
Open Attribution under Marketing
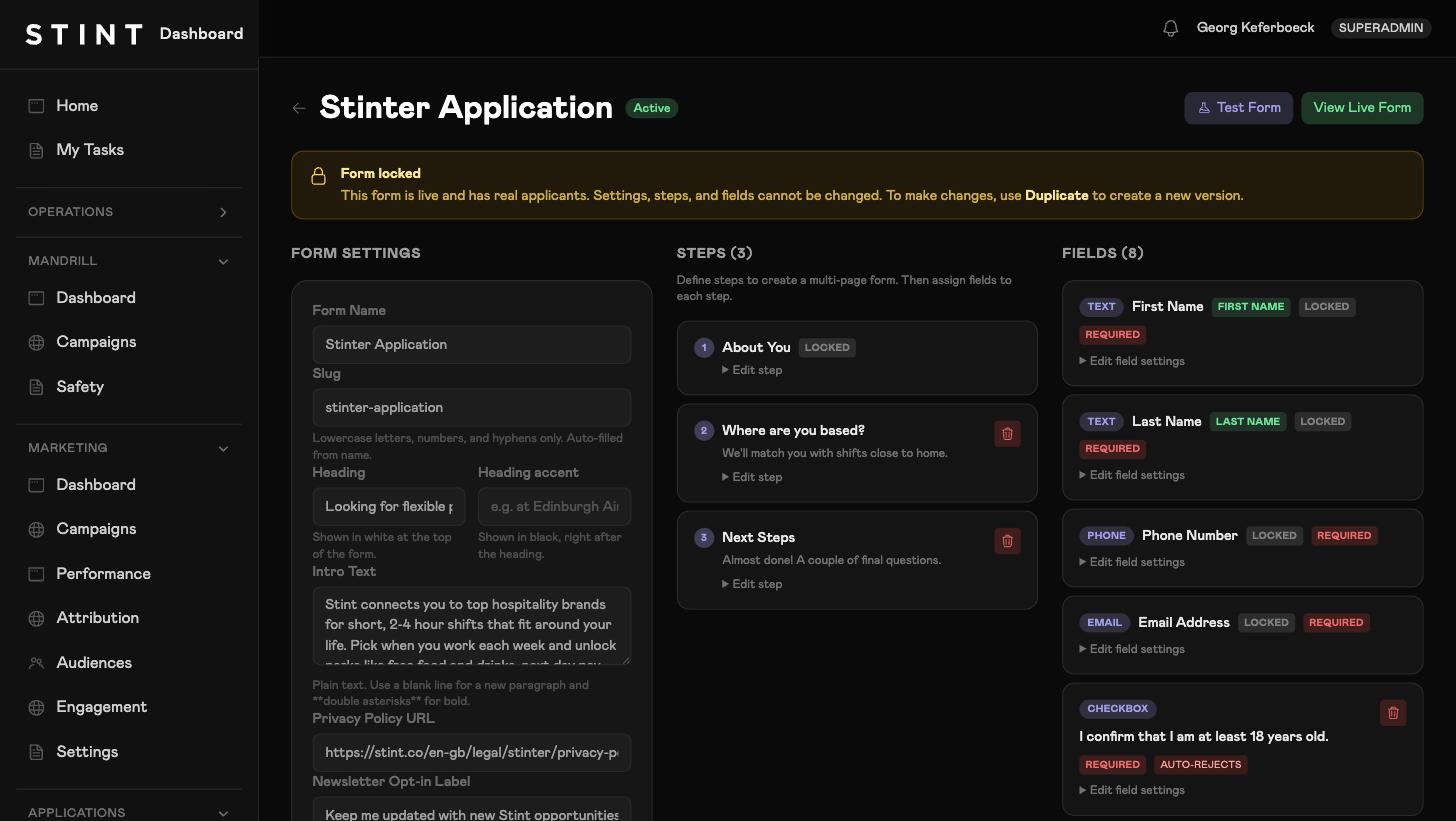pyautogui.click(x=129, y=618)
